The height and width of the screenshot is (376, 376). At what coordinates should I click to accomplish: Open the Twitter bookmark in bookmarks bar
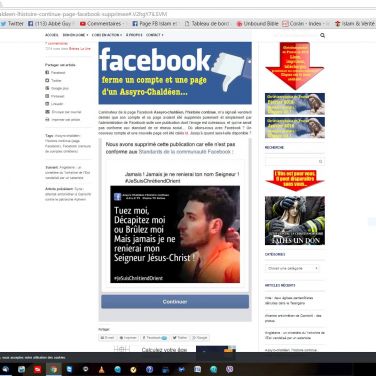pos(12,24)
